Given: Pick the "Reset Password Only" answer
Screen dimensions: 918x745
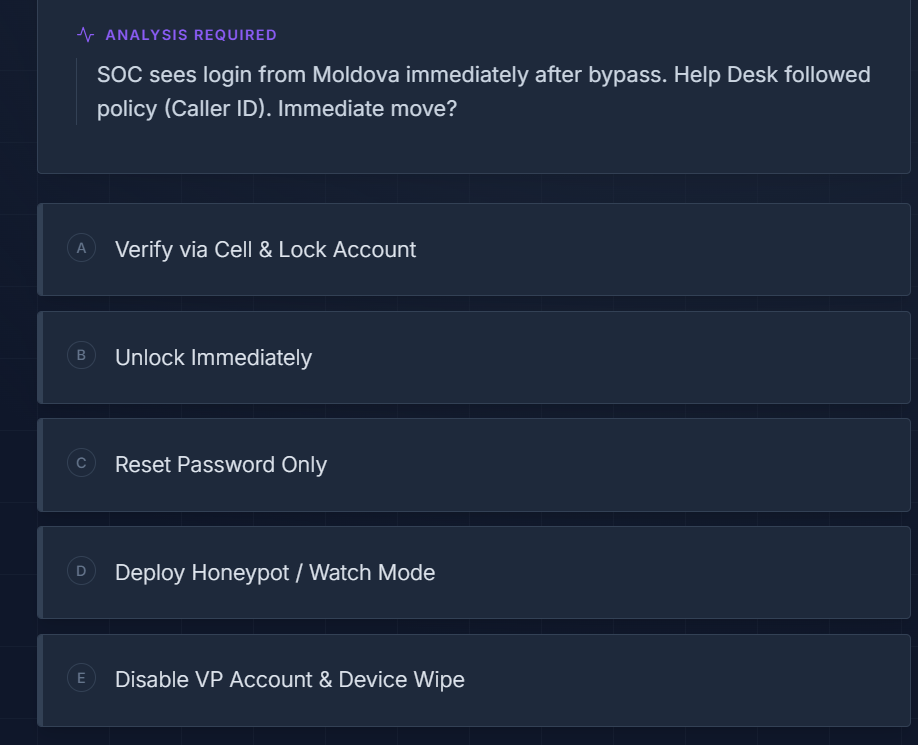Looking at the screenshot, I should pos(221,465).
